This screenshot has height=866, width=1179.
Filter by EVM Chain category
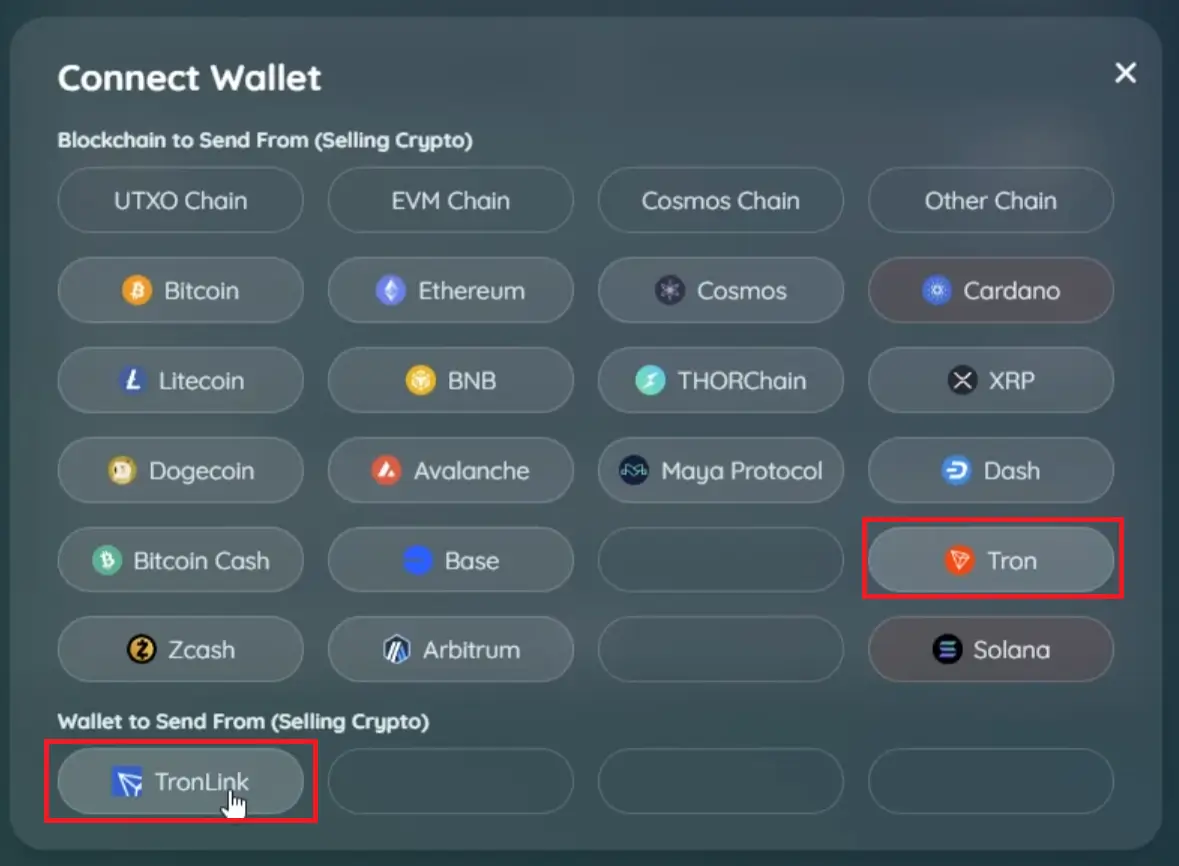pos(451,201)
